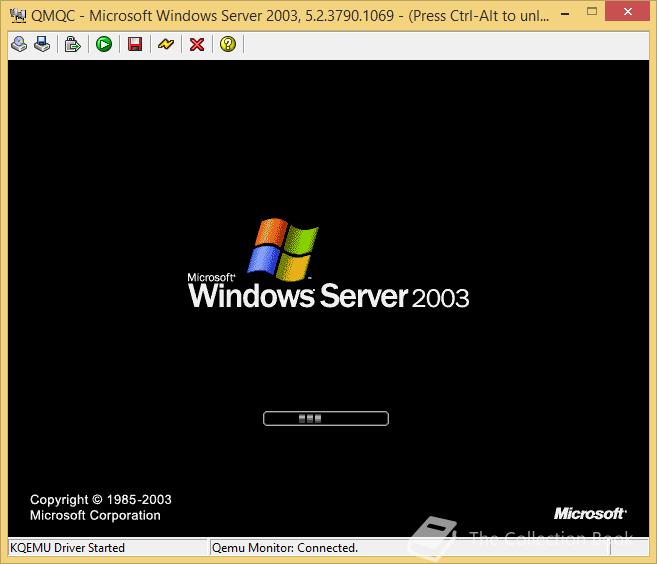Click the QMQC window title text
Viewport: 657px width, 564px height.
pos(290,16)
